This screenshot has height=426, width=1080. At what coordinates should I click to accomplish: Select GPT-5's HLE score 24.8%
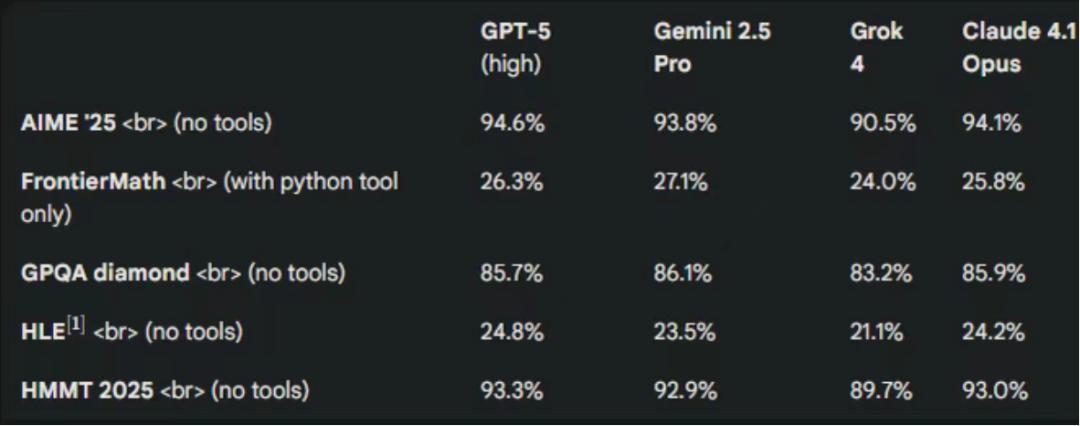tap(511, 331)
